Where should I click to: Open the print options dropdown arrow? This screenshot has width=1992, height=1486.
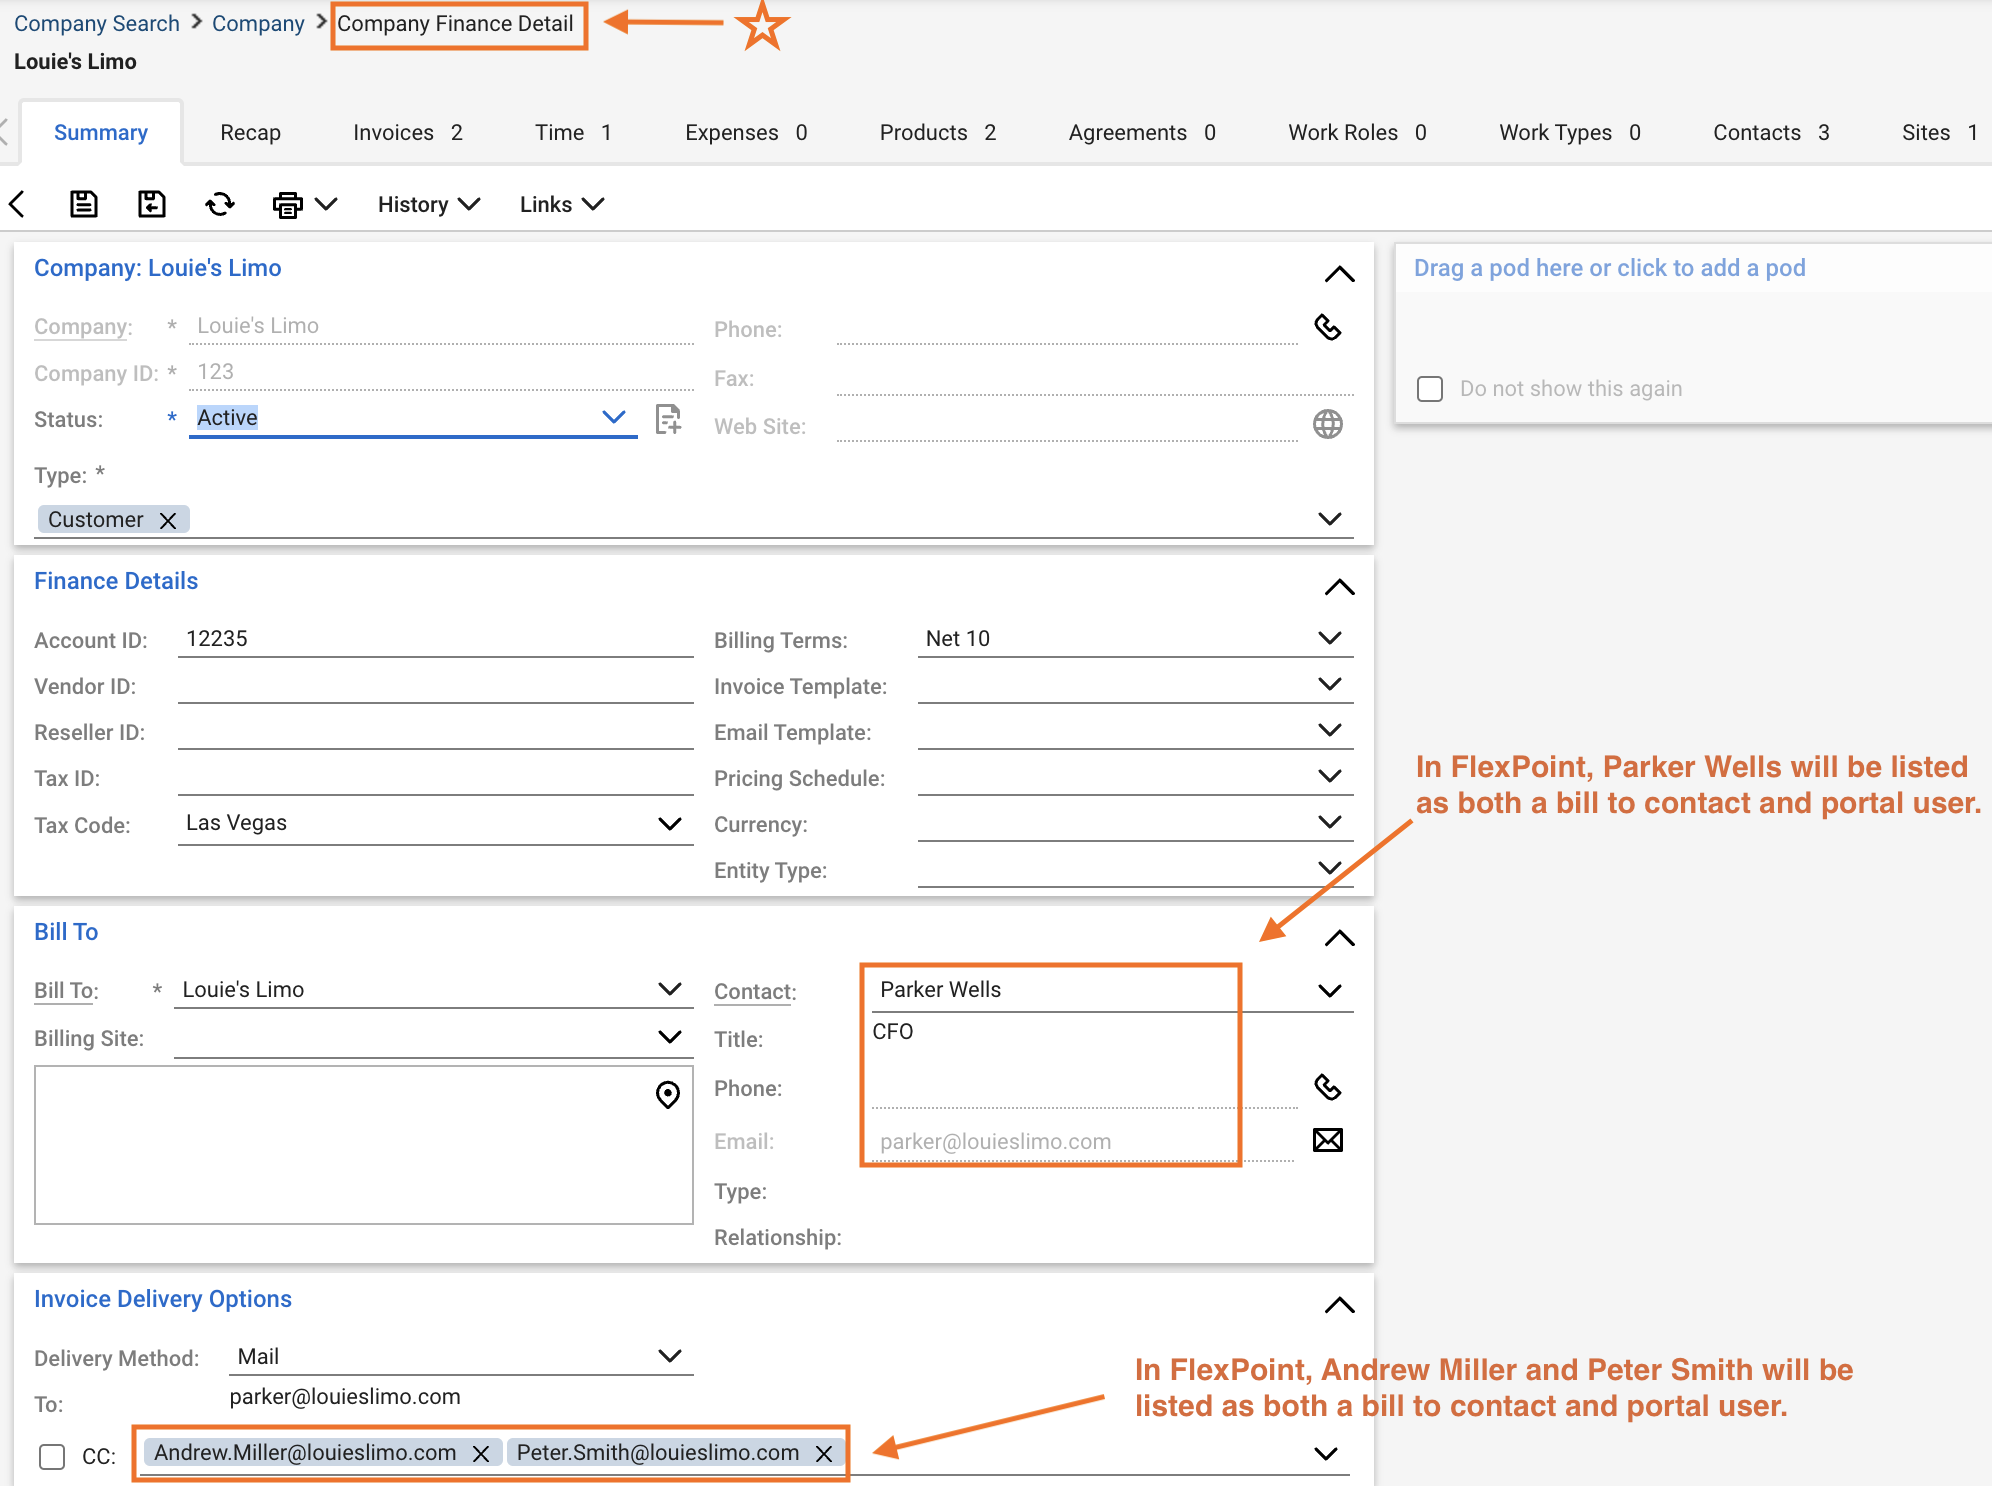(326, 204)
